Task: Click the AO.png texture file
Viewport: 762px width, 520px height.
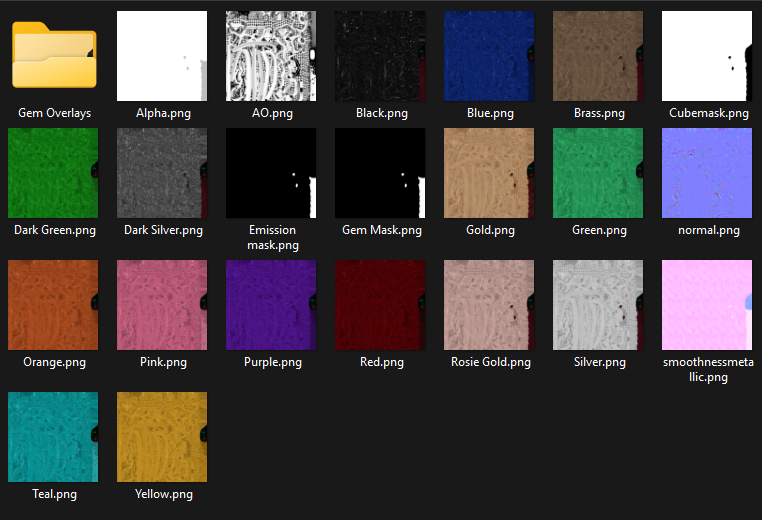Action: (271, 56)
